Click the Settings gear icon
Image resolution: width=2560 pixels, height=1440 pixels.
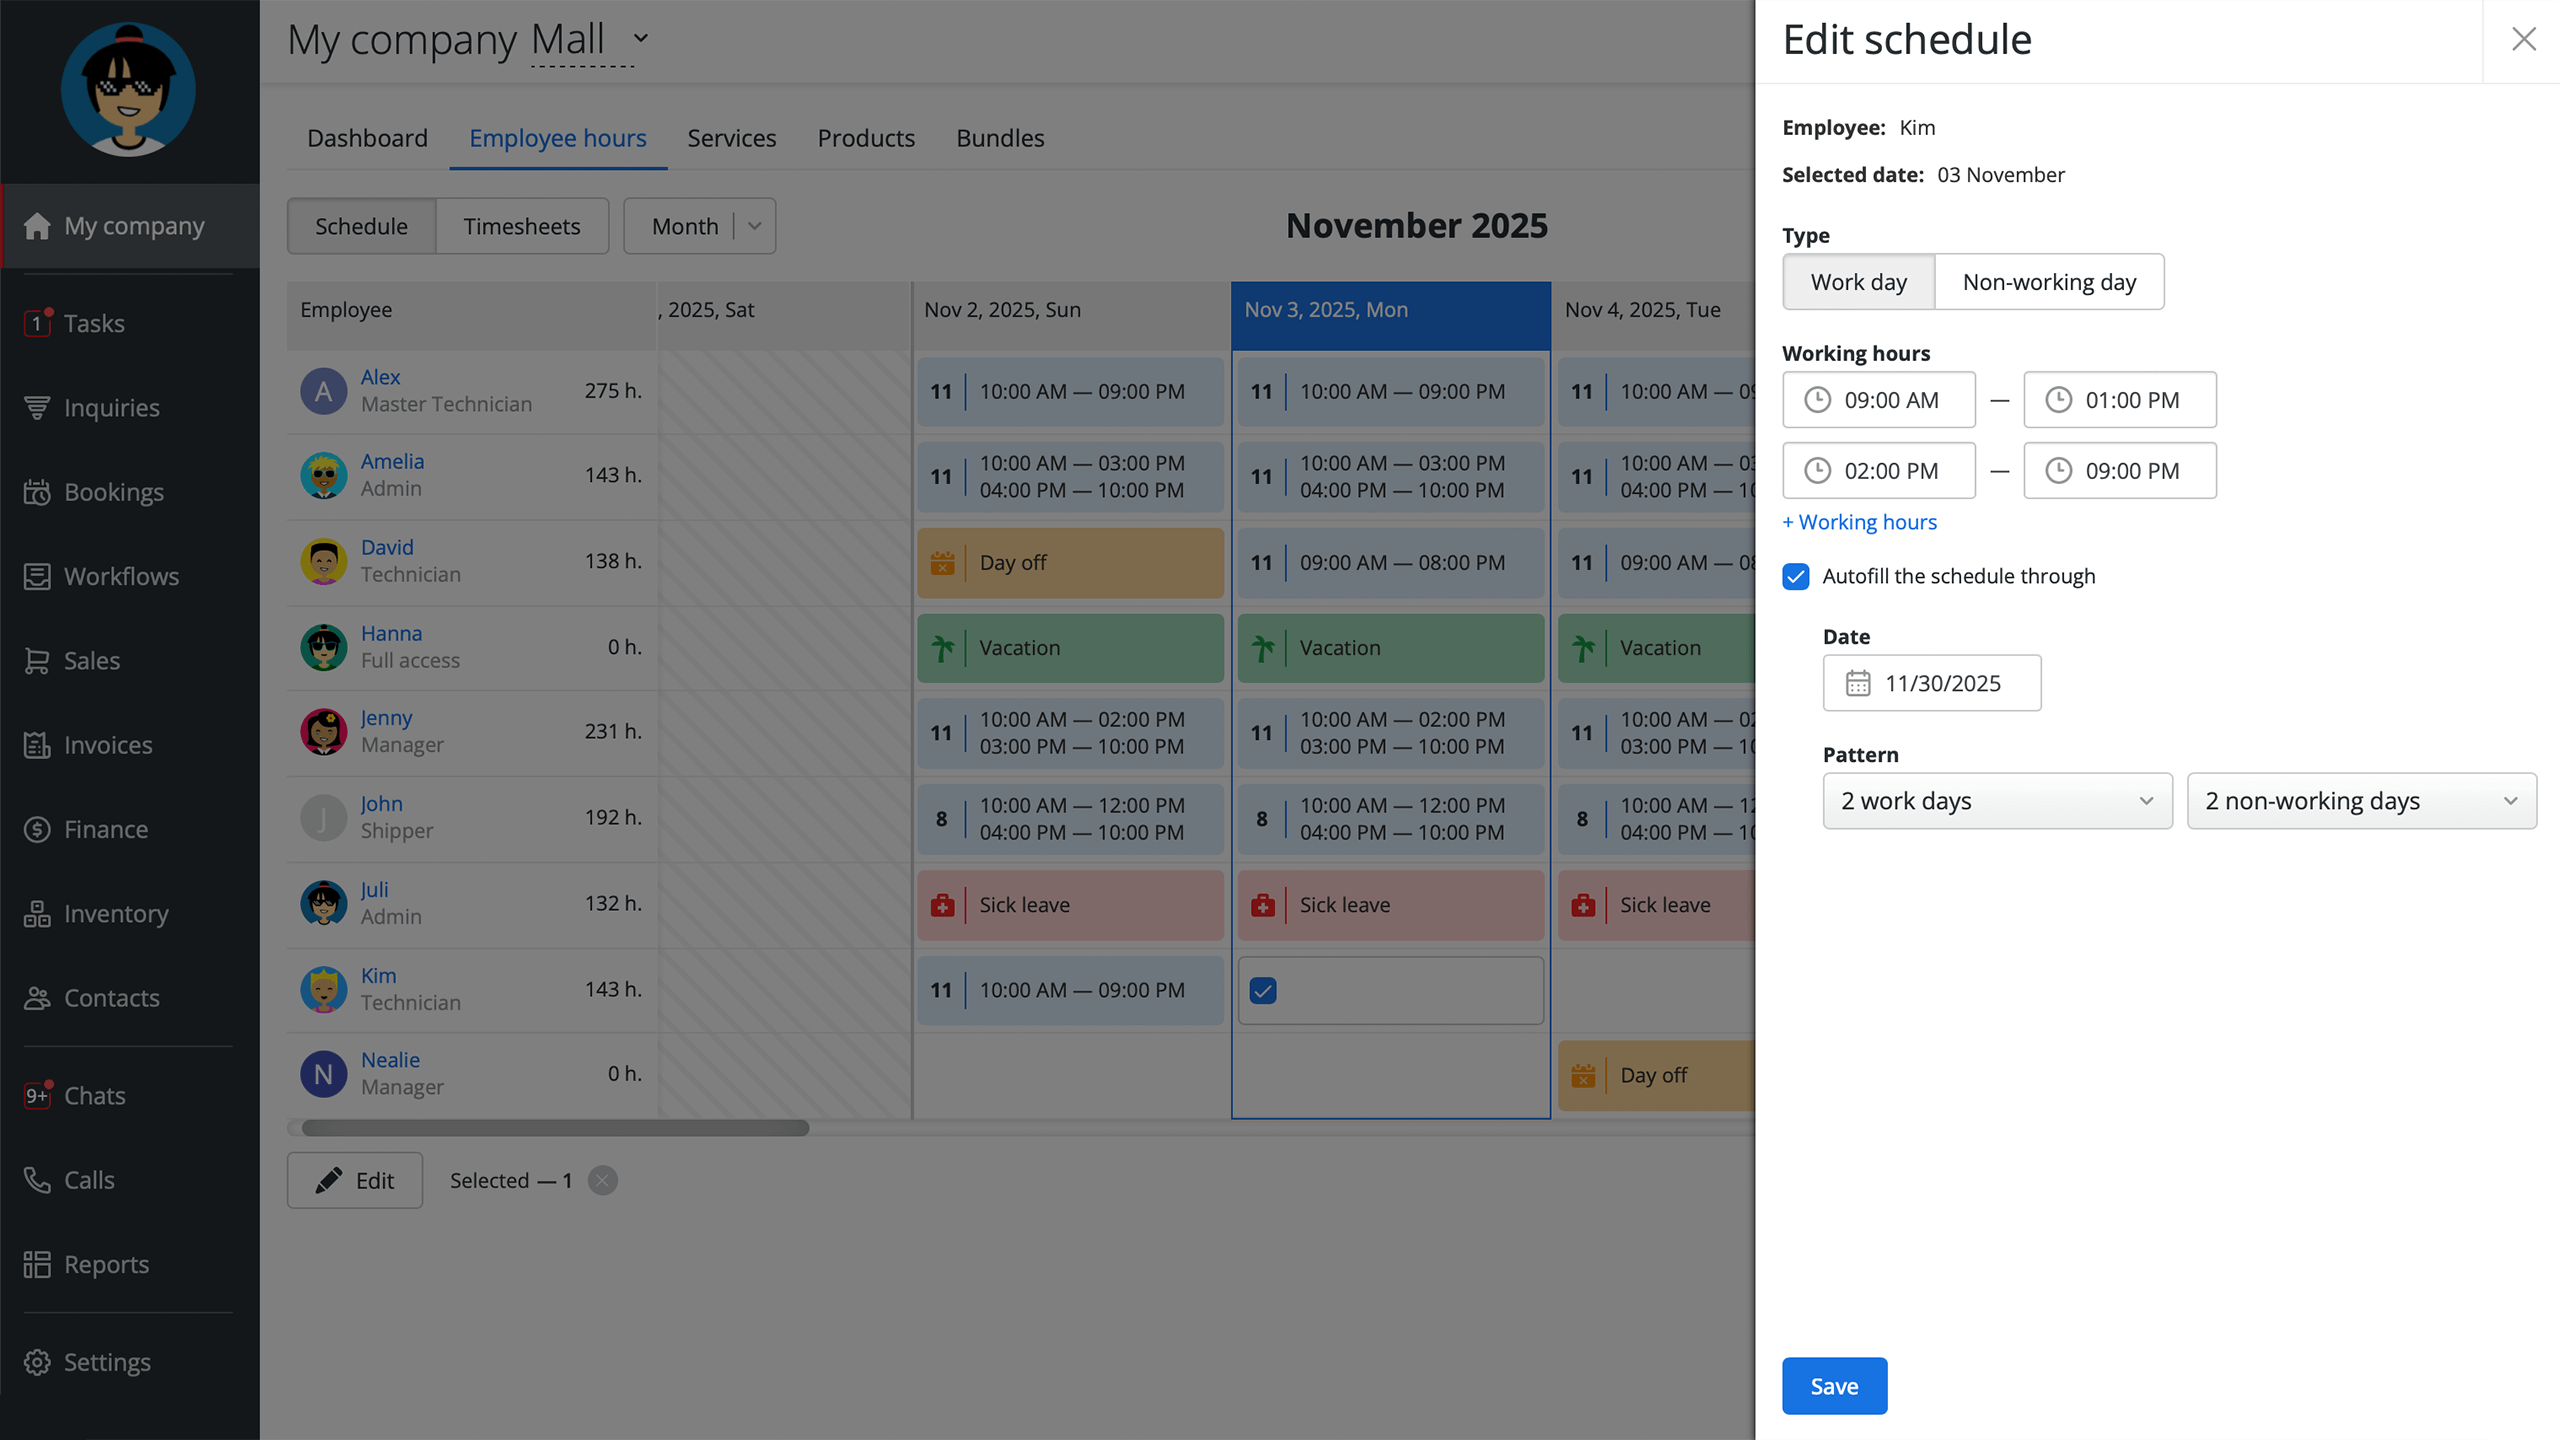37,1362
